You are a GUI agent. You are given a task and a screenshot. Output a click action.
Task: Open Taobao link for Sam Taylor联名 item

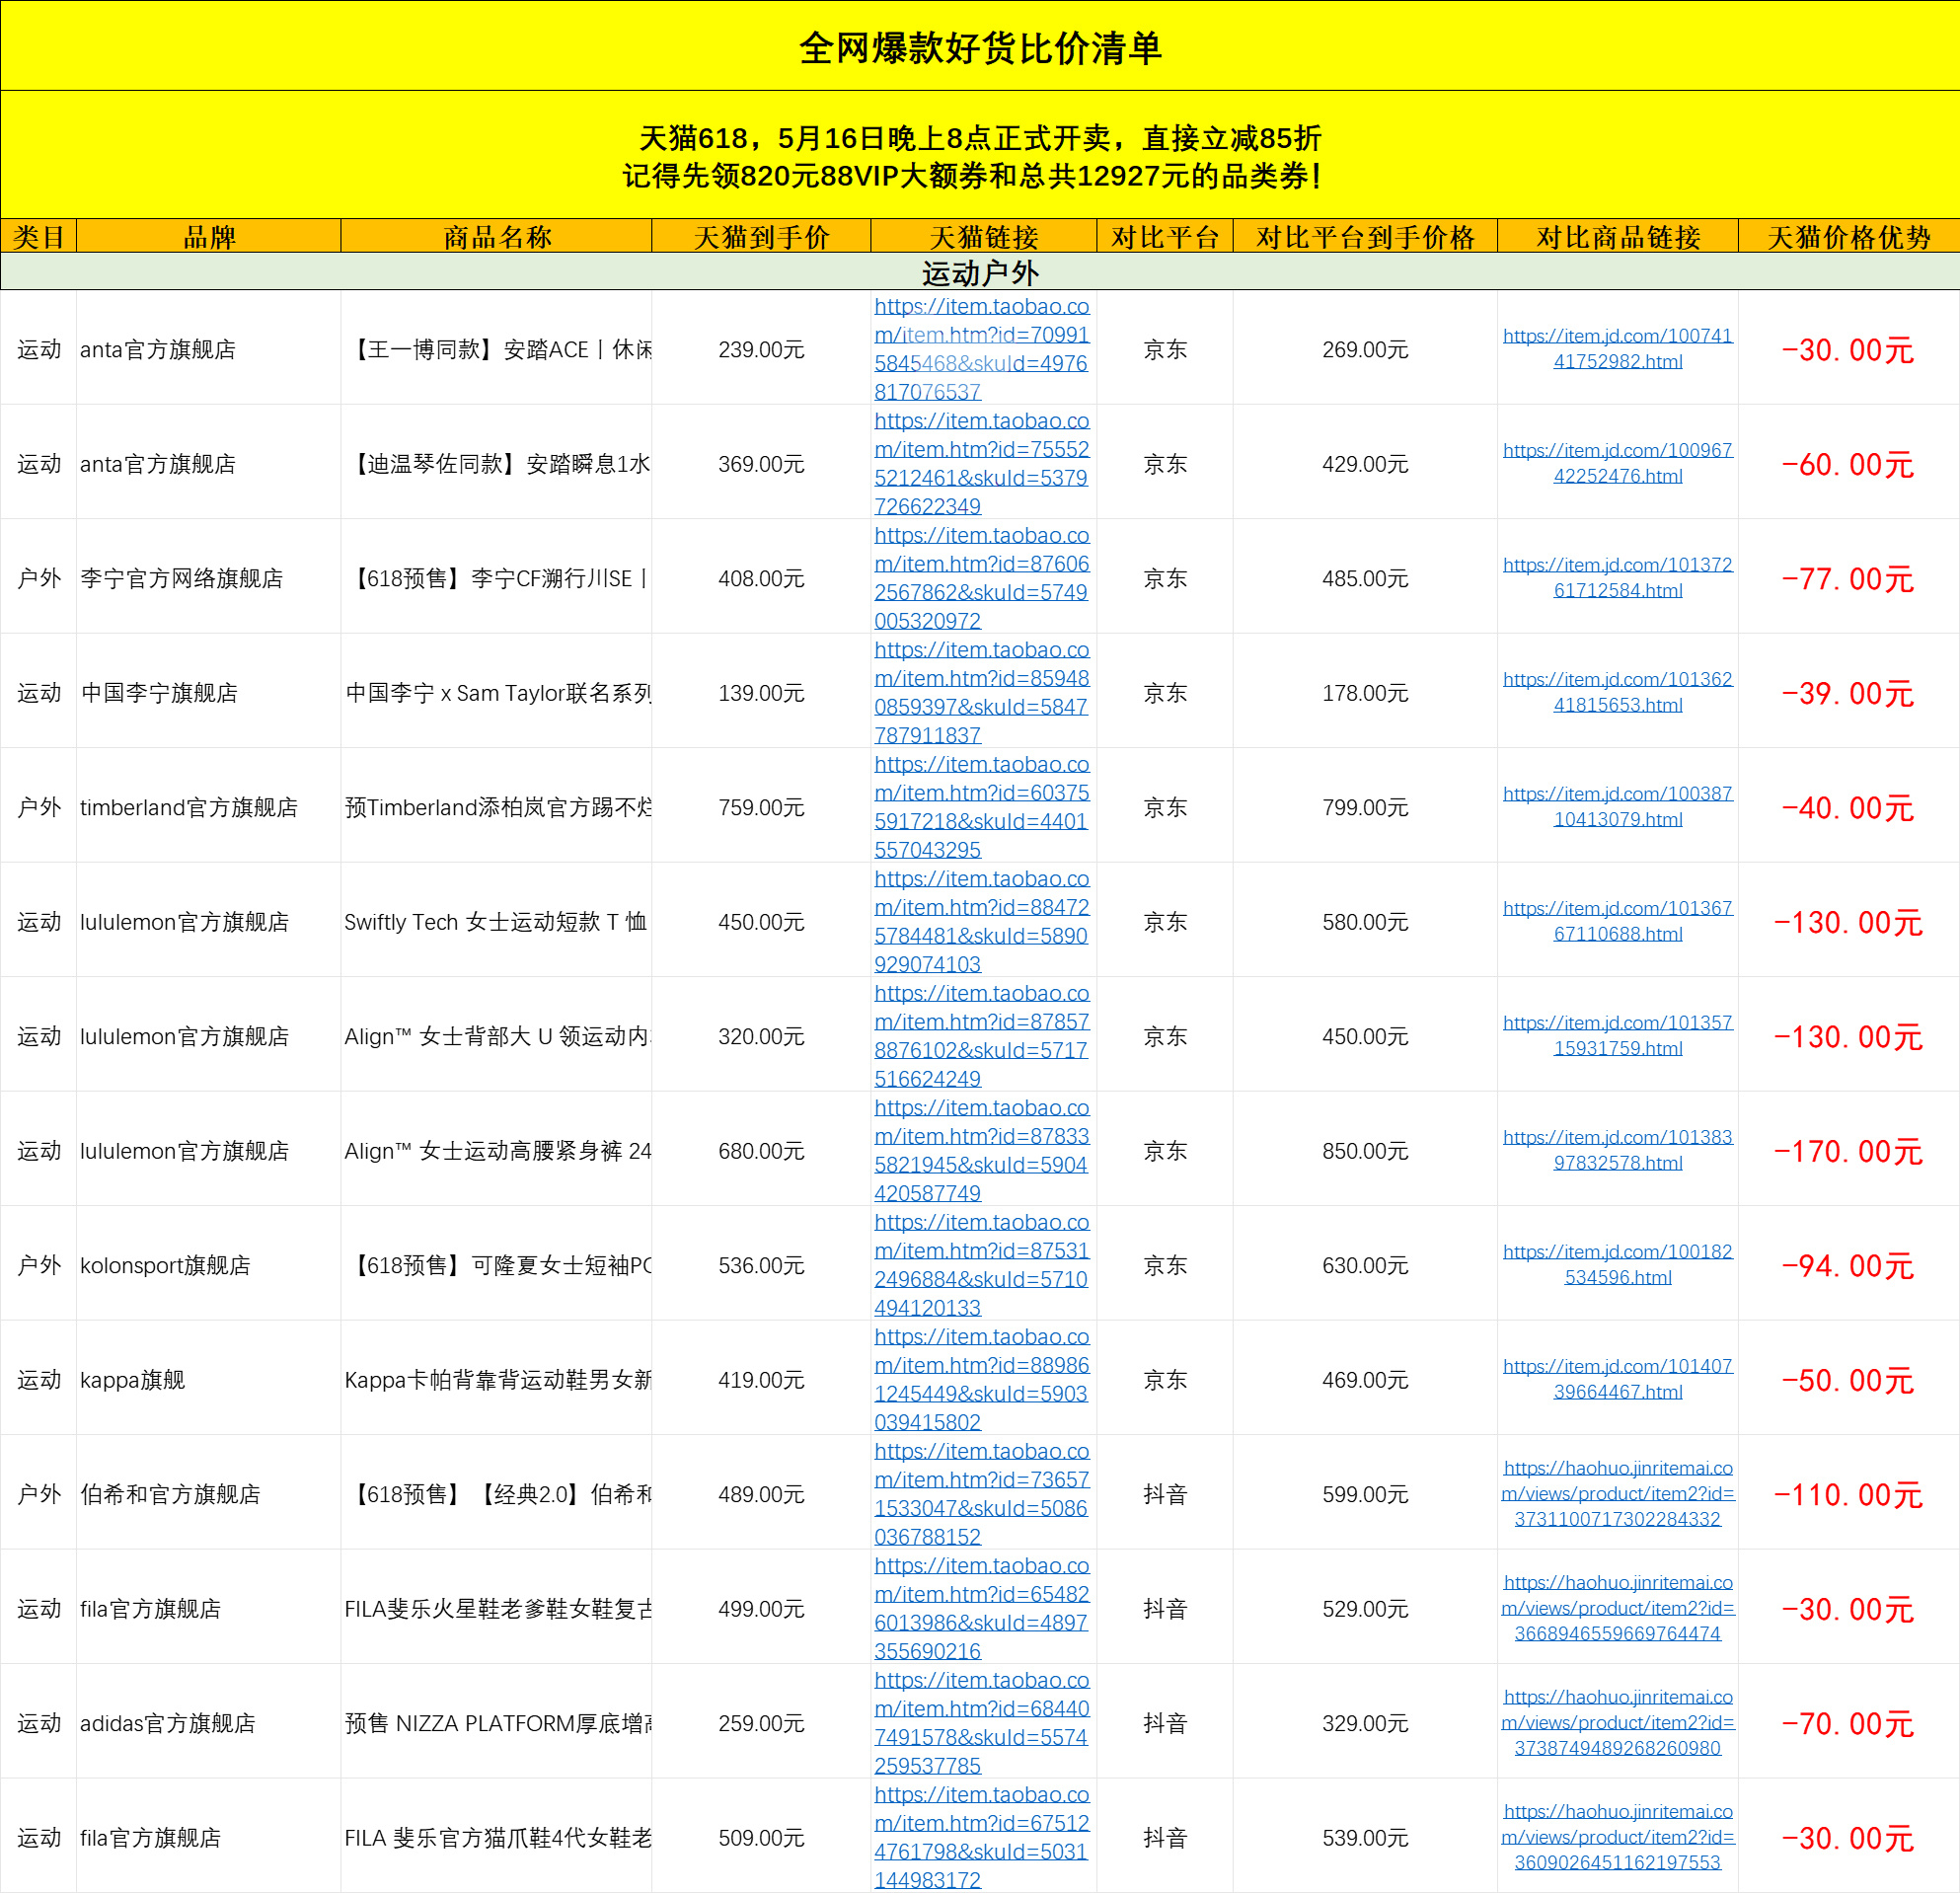[x=982, y=693]
